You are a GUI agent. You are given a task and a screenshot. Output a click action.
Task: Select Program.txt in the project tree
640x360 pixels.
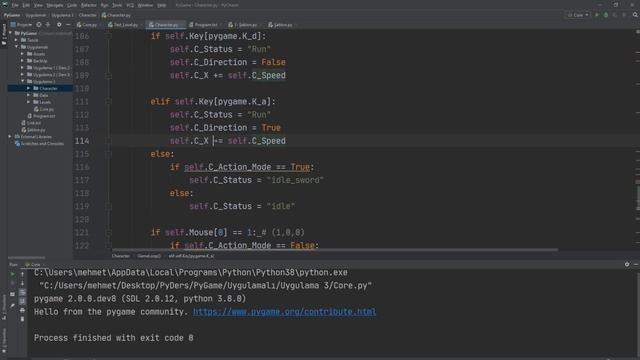[41, 116]
